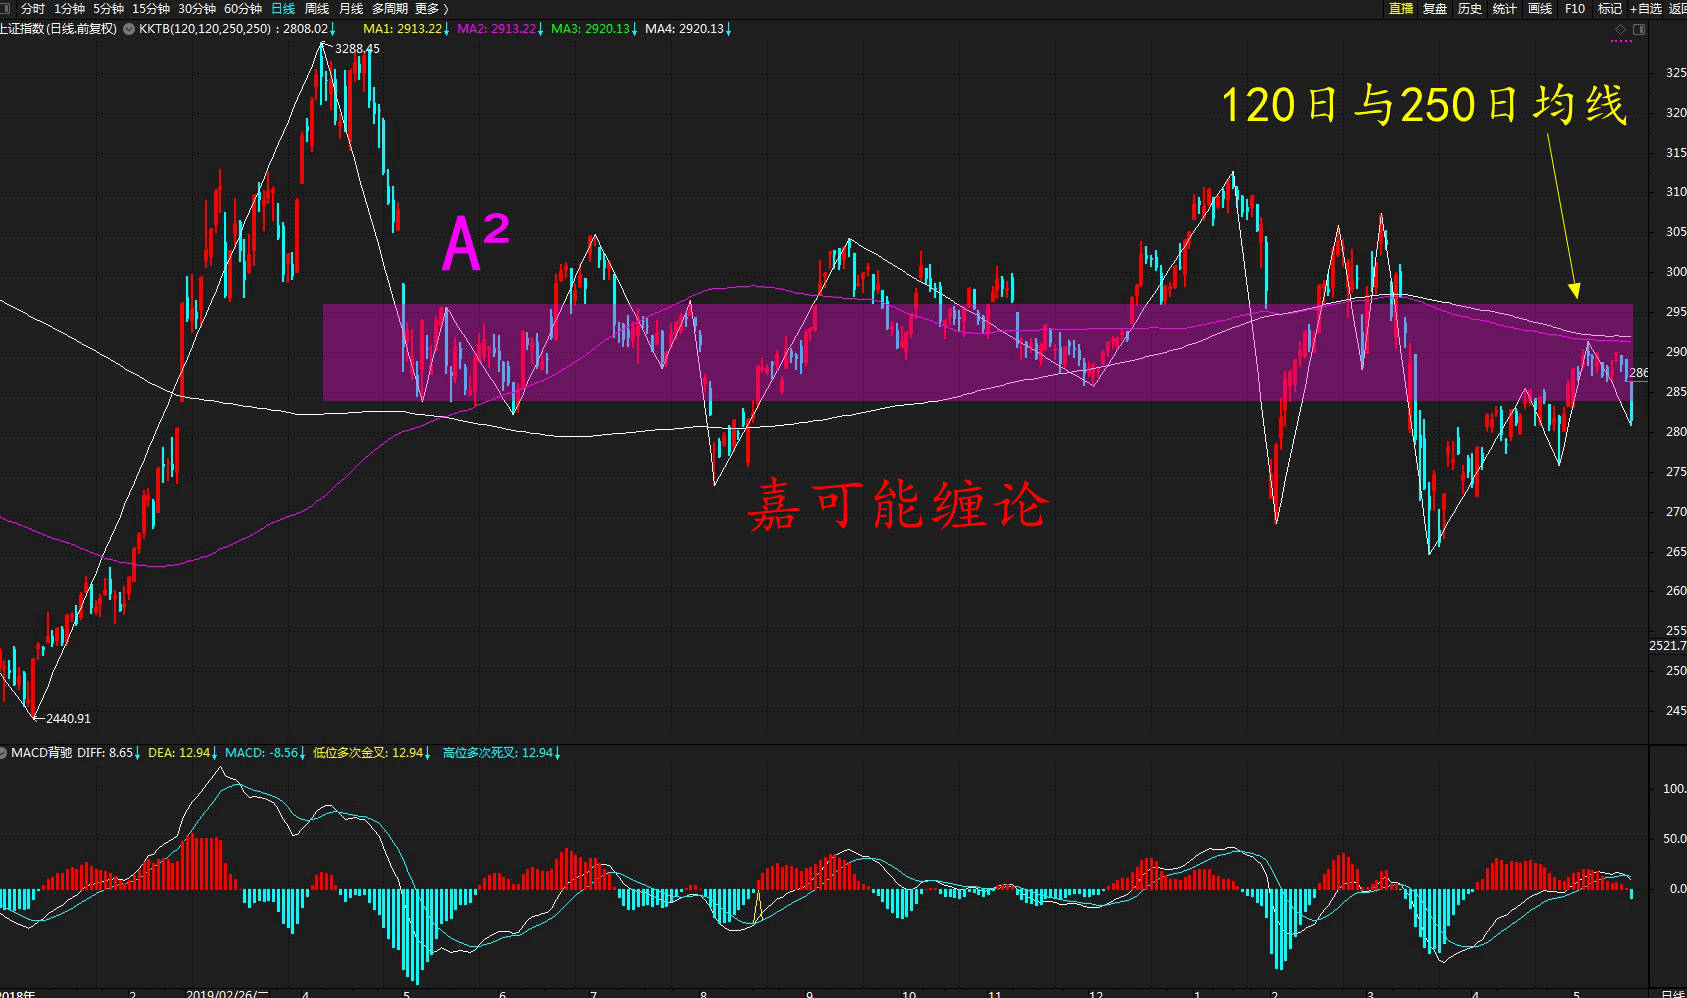Switch to the 60分钟 period
Viewport: 1687px width, 998px height.
[x=242, y=8]
